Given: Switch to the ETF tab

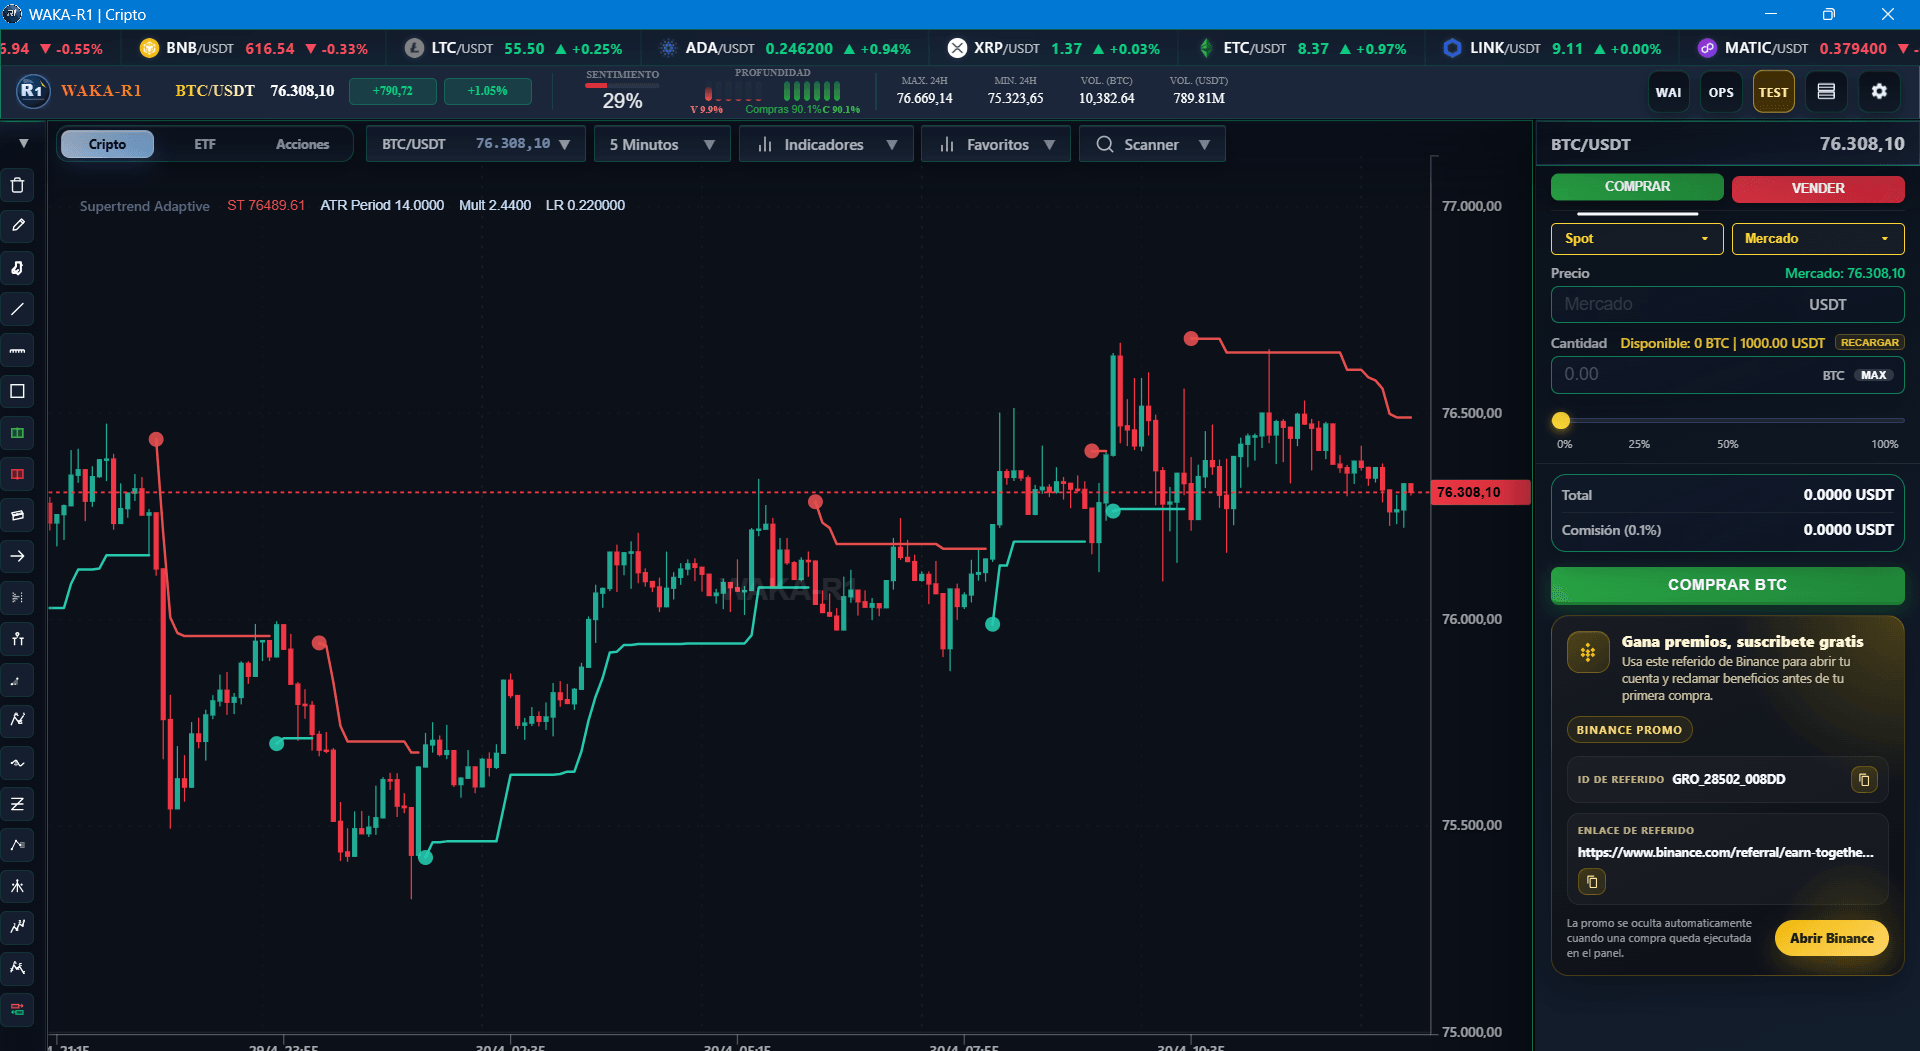Looking at the screenshot, I should [x=205, y=144].
